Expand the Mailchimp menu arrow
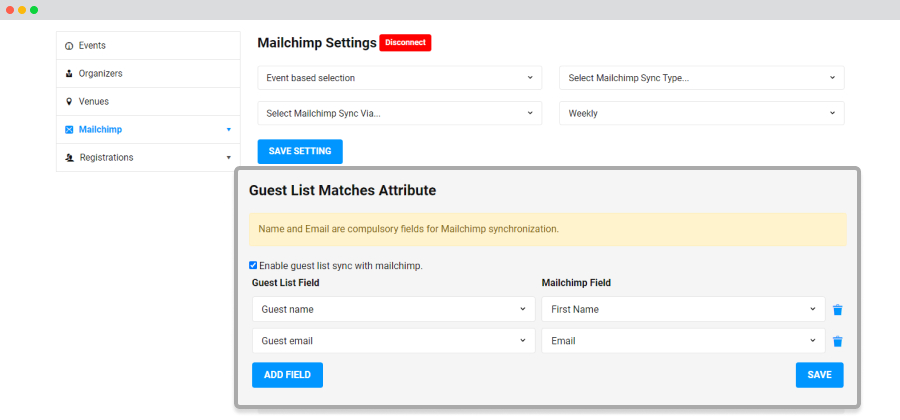The image size is (900, 420). (x=228, y=130)
